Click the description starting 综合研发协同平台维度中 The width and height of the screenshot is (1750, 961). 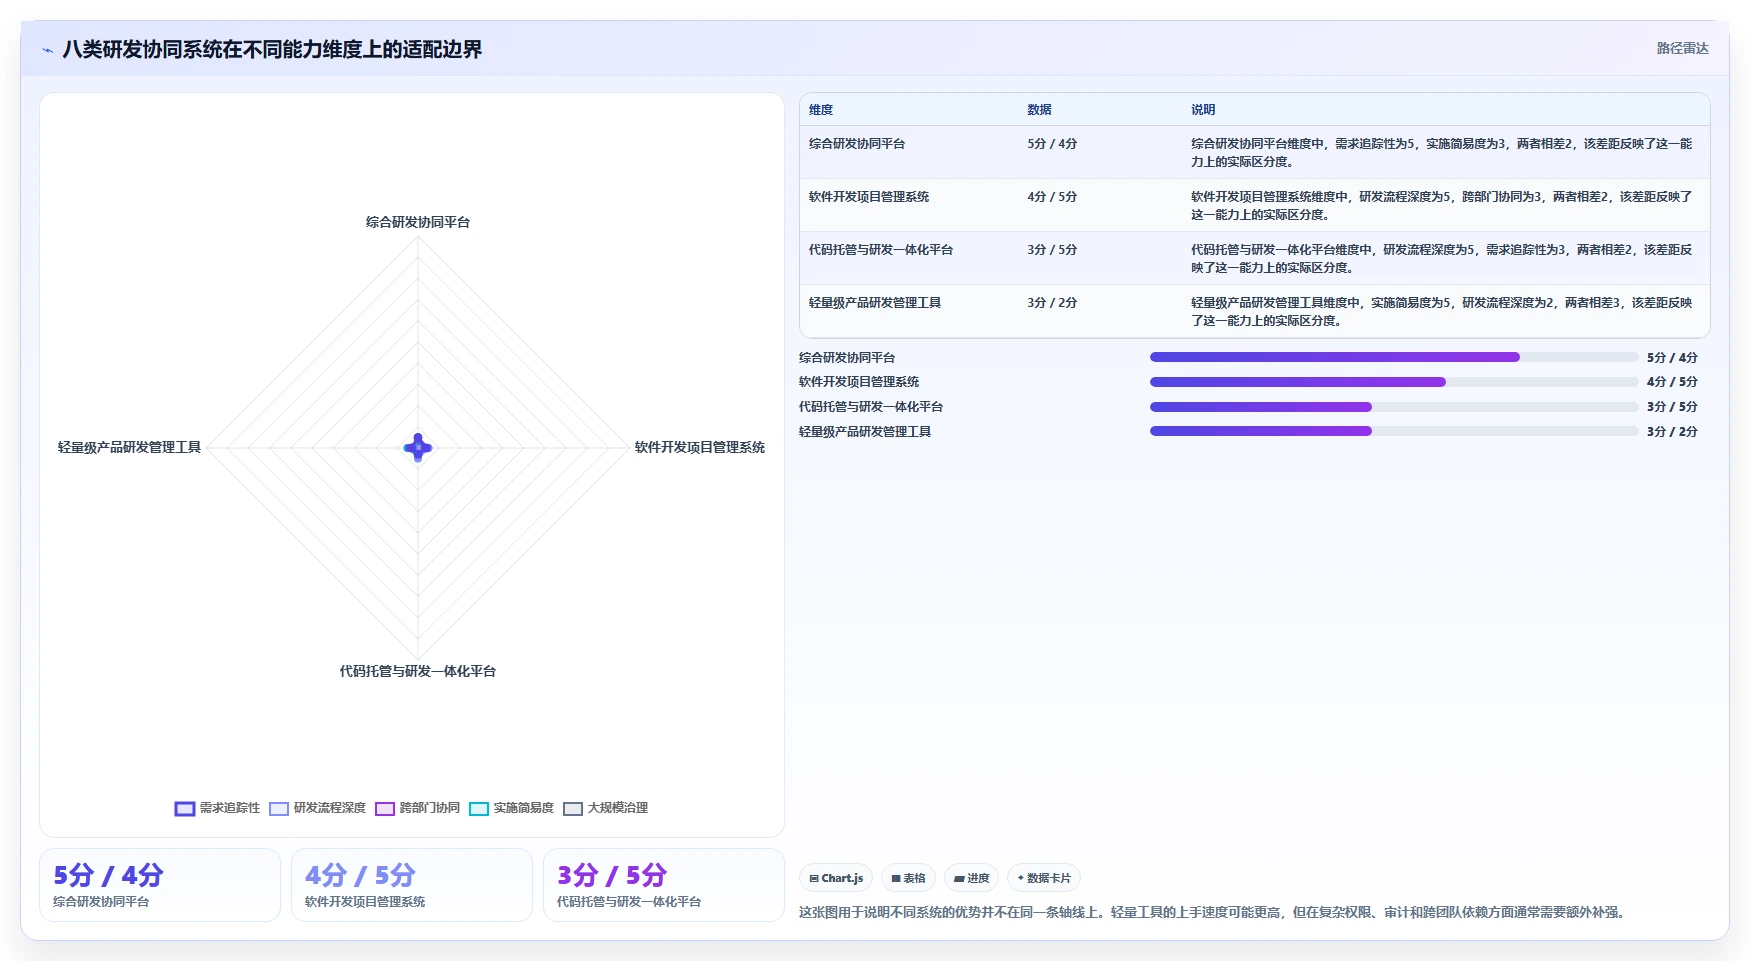(1441, 153)
